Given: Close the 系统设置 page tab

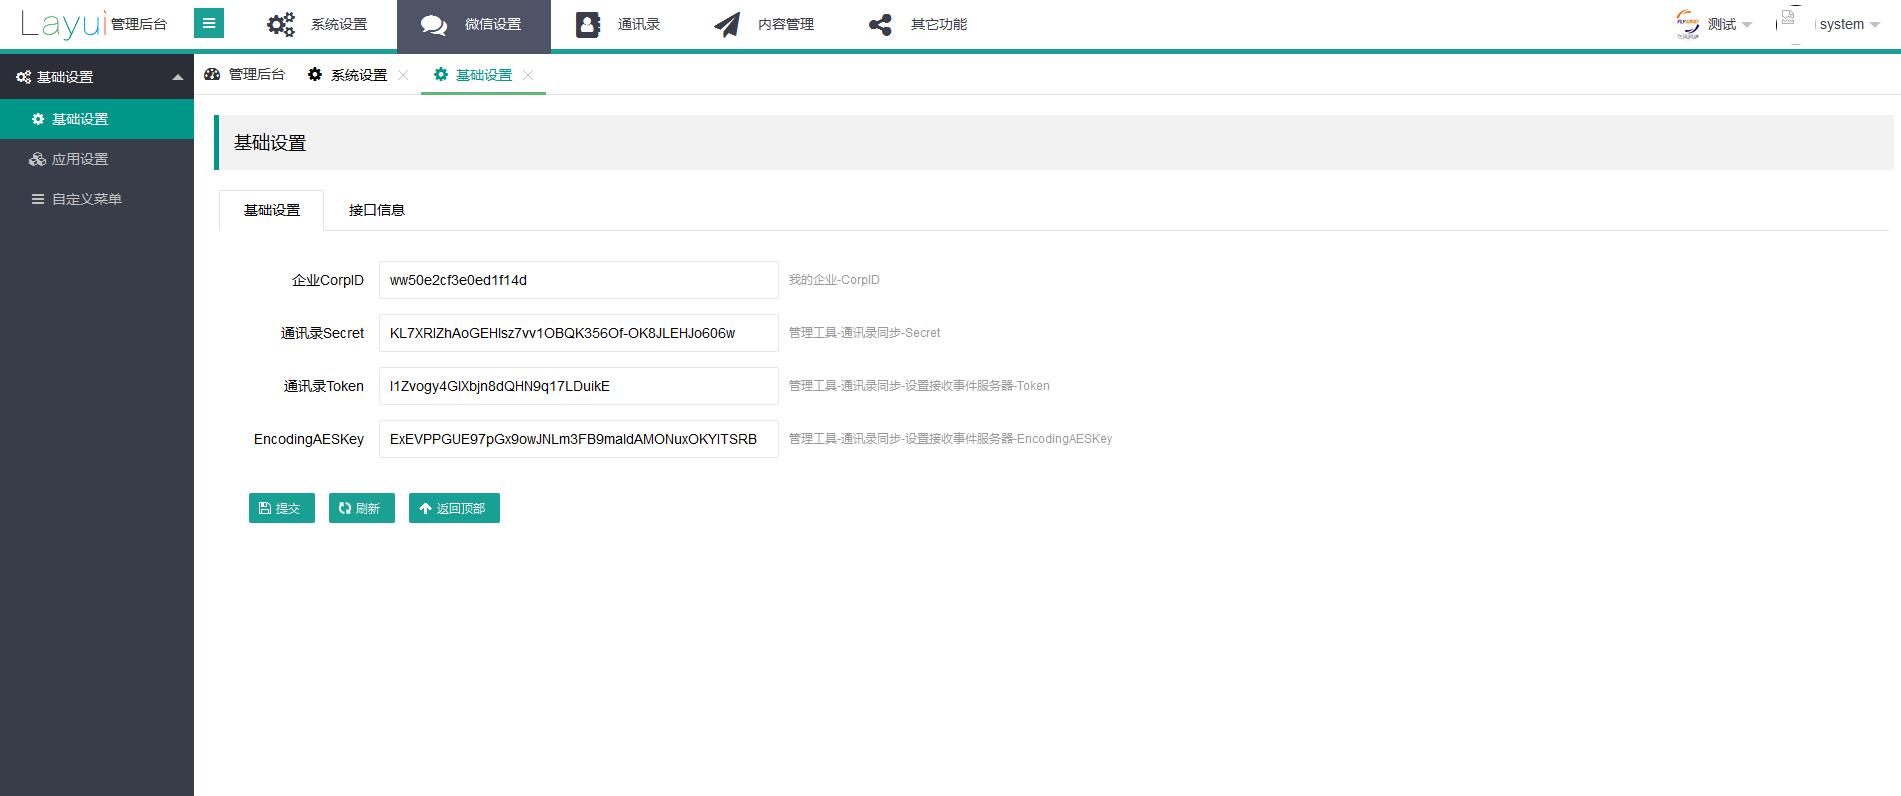Looking at the screenshot, I should pyautogui.click(x=403, y=75).
